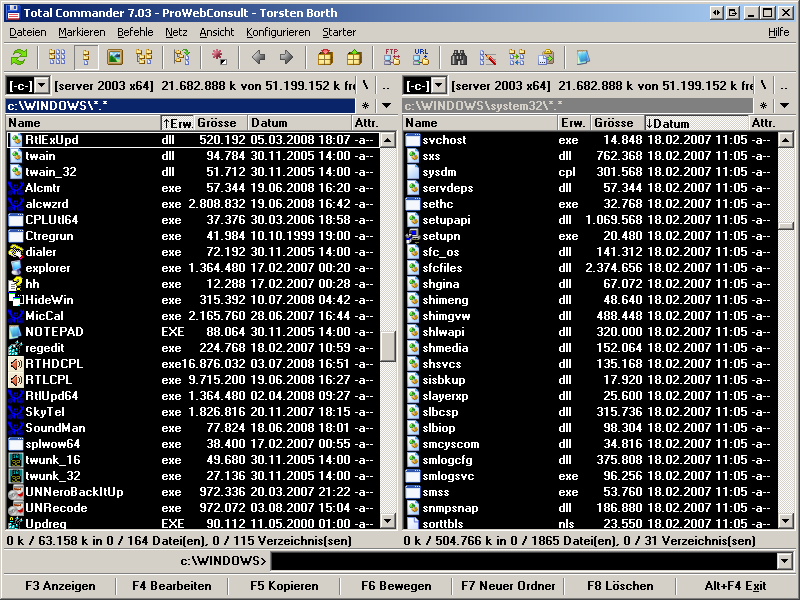Image resolution: width=800 pixels, height=600 pixels.
Task: Click F3 Anzeigen button
Action: 60,586
